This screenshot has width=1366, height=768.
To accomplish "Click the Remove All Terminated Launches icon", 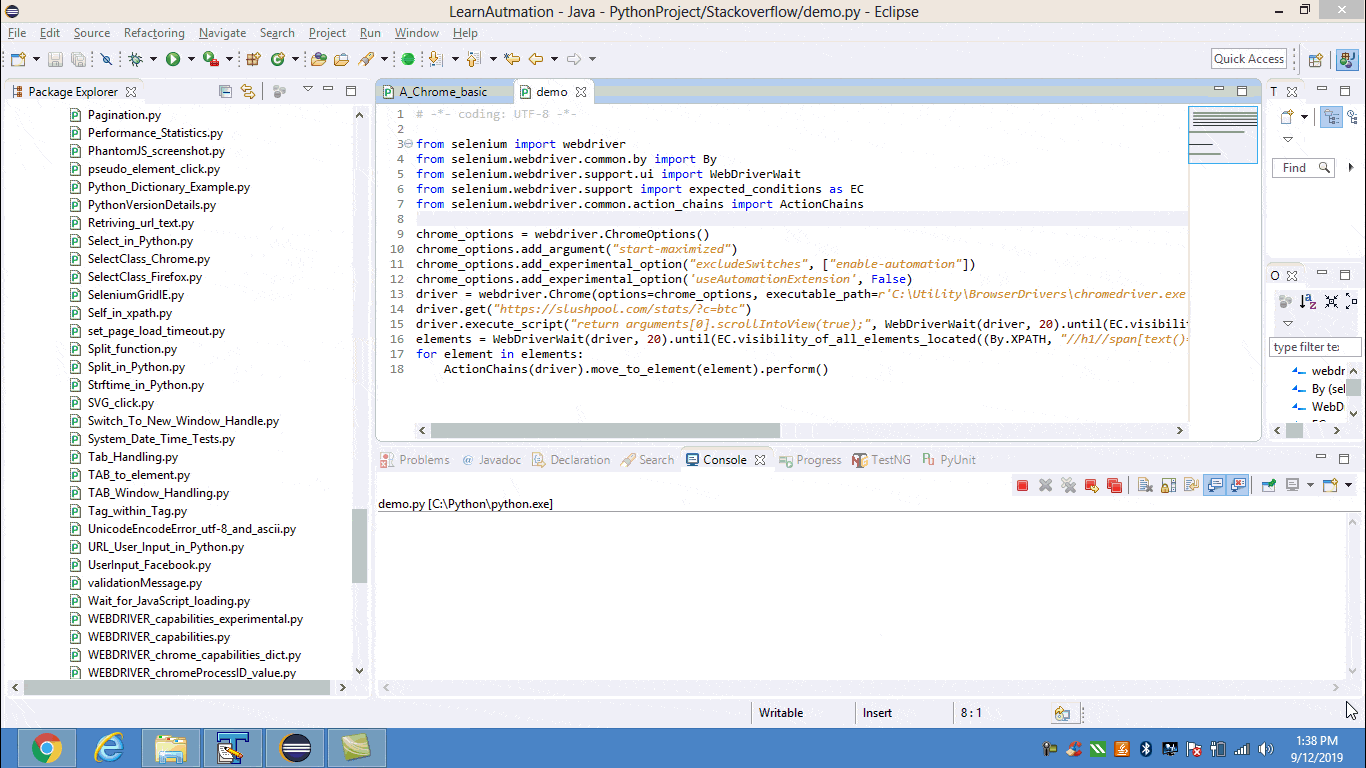I will [x=1068, y=486].
